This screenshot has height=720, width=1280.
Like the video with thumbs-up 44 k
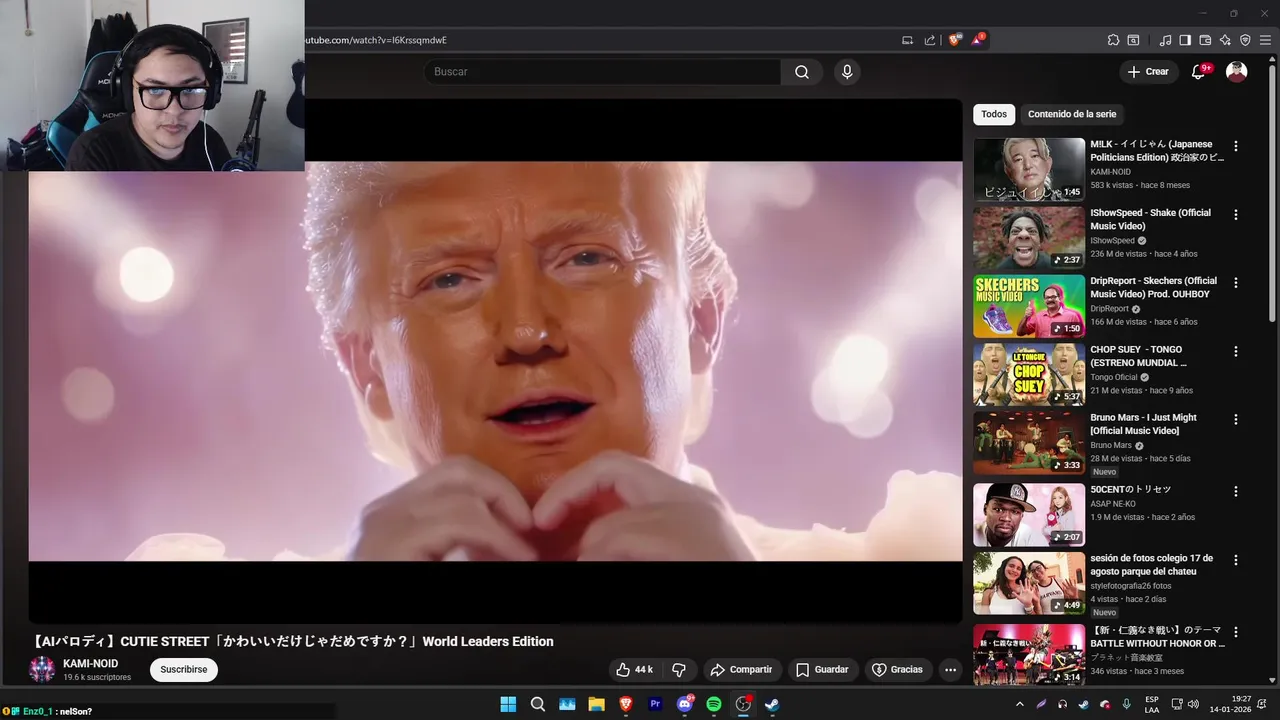click(x=634, y=670)
